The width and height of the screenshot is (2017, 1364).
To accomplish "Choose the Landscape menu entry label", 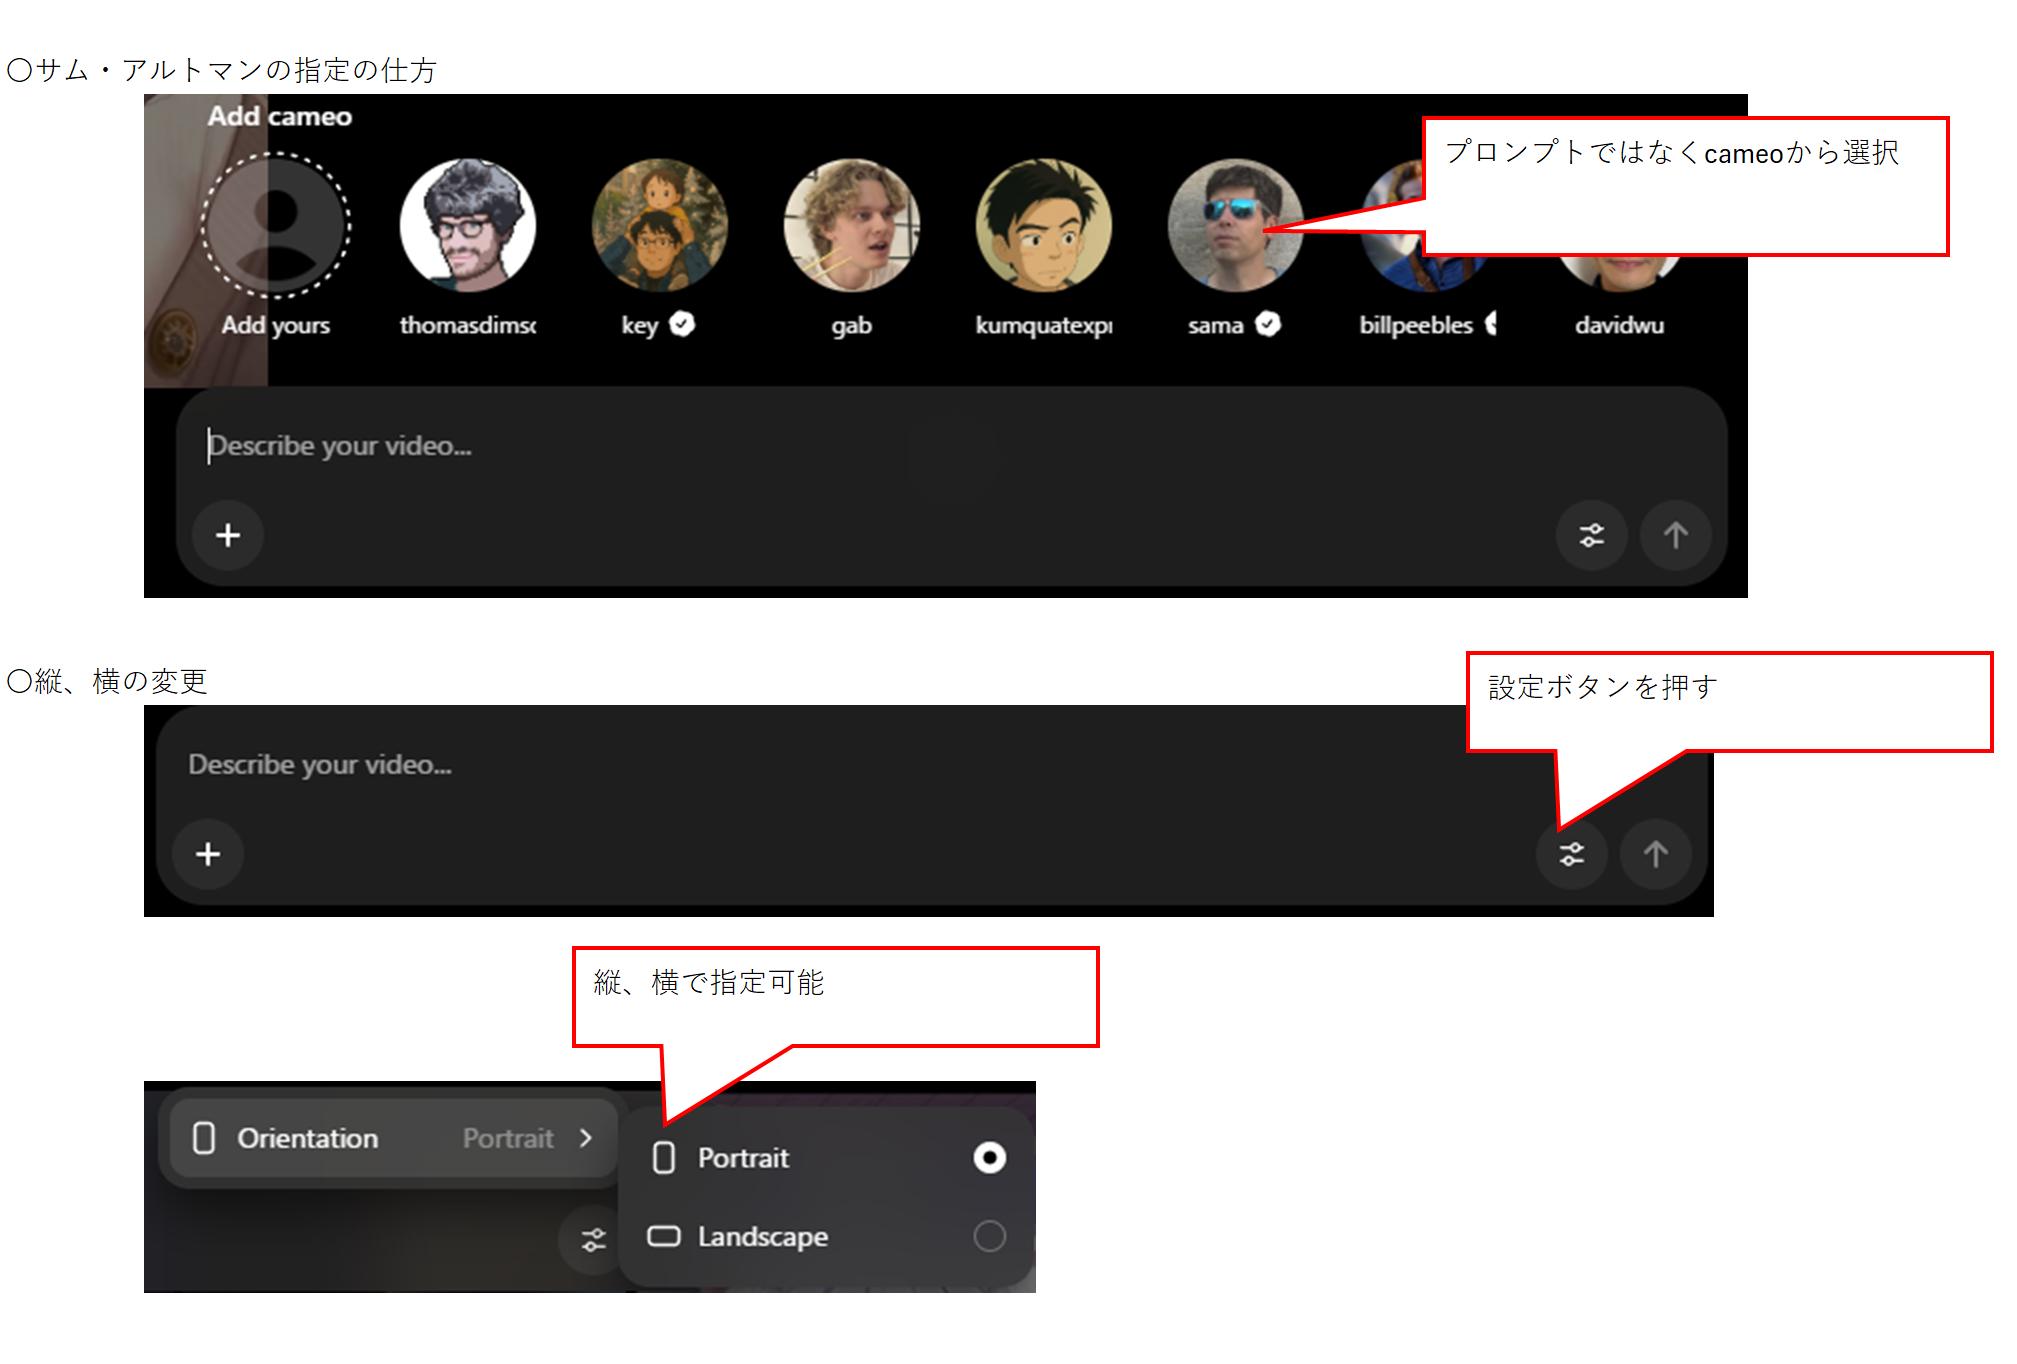I will (762, 1237).
